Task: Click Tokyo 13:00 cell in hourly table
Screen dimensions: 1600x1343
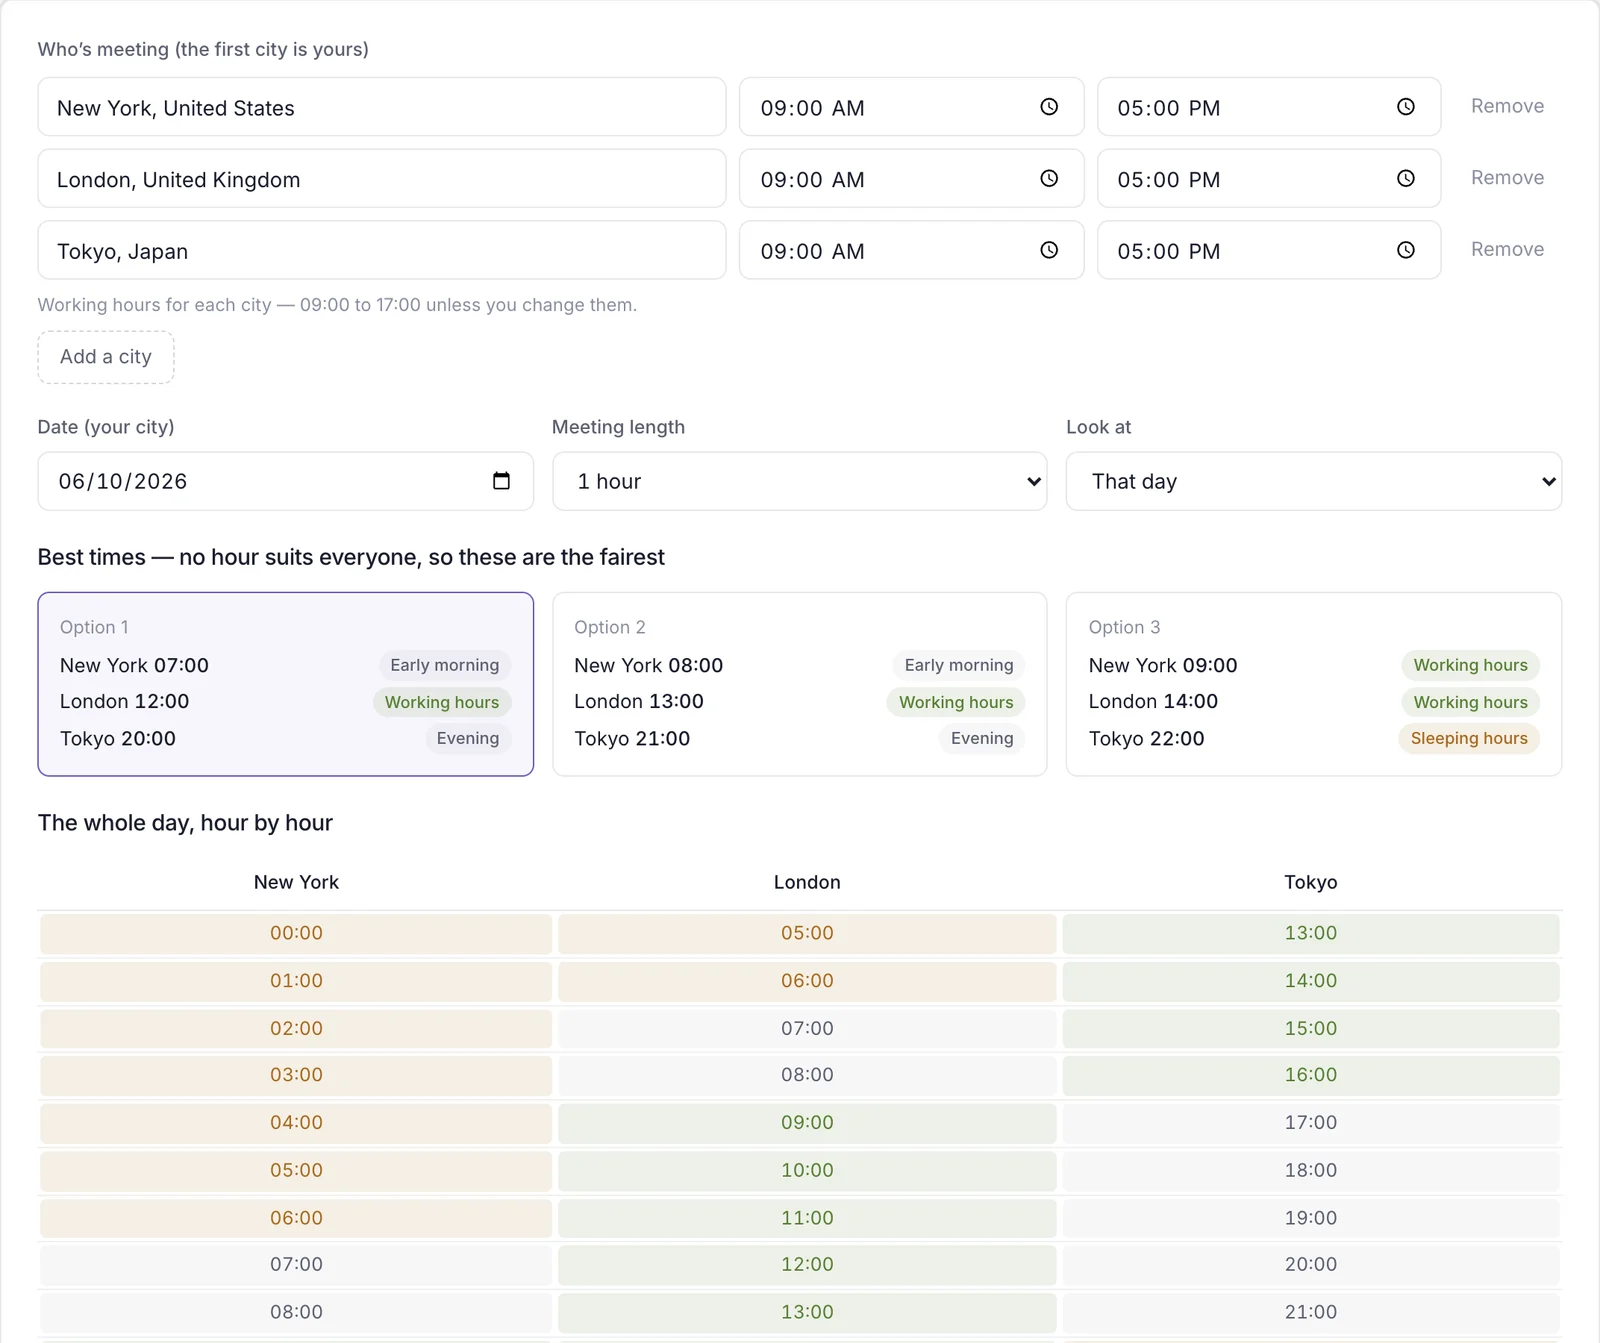Action: click(x=1311, y=933)
